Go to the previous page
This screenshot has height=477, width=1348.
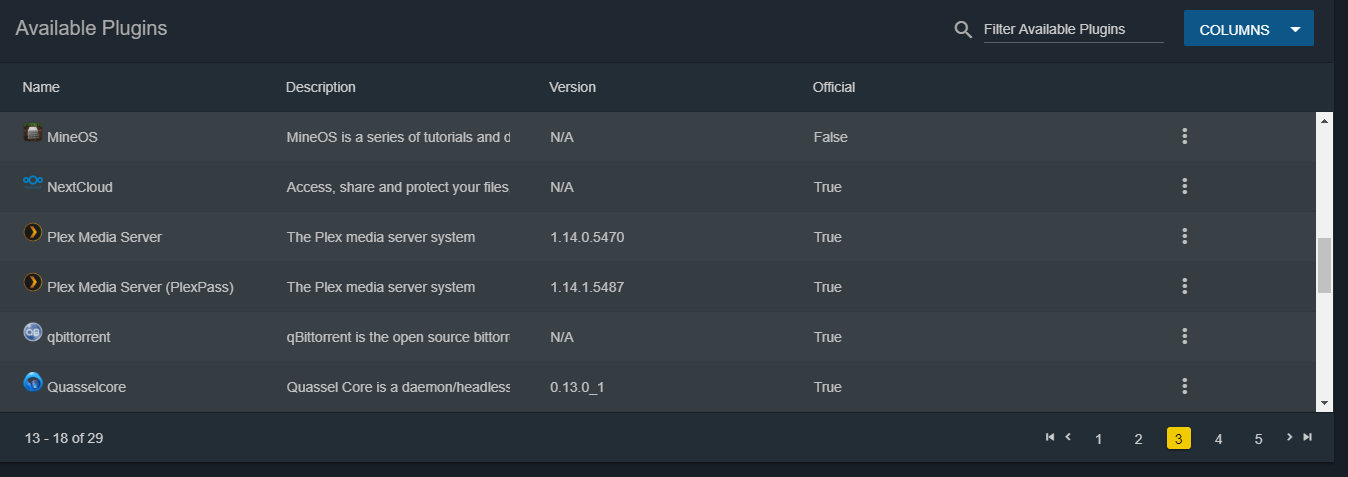click(1068, 437)
